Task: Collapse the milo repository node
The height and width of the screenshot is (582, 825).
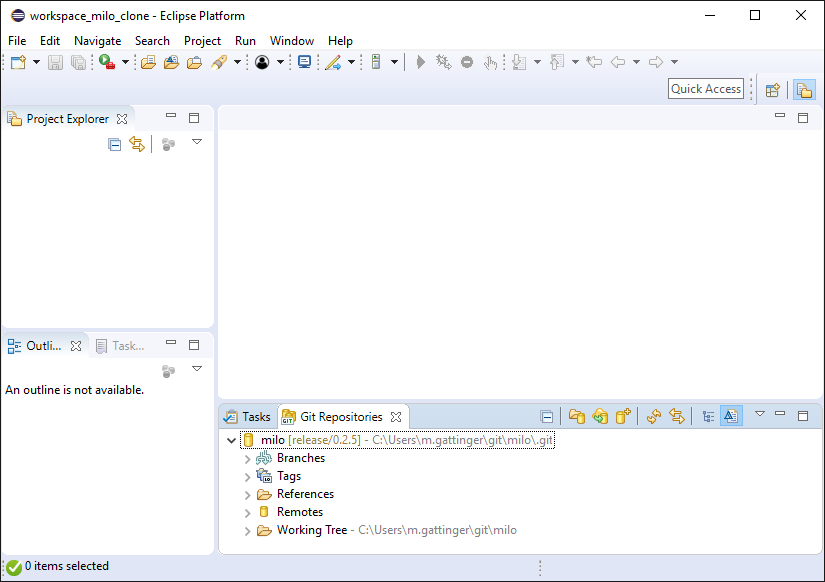Action: 232,441
